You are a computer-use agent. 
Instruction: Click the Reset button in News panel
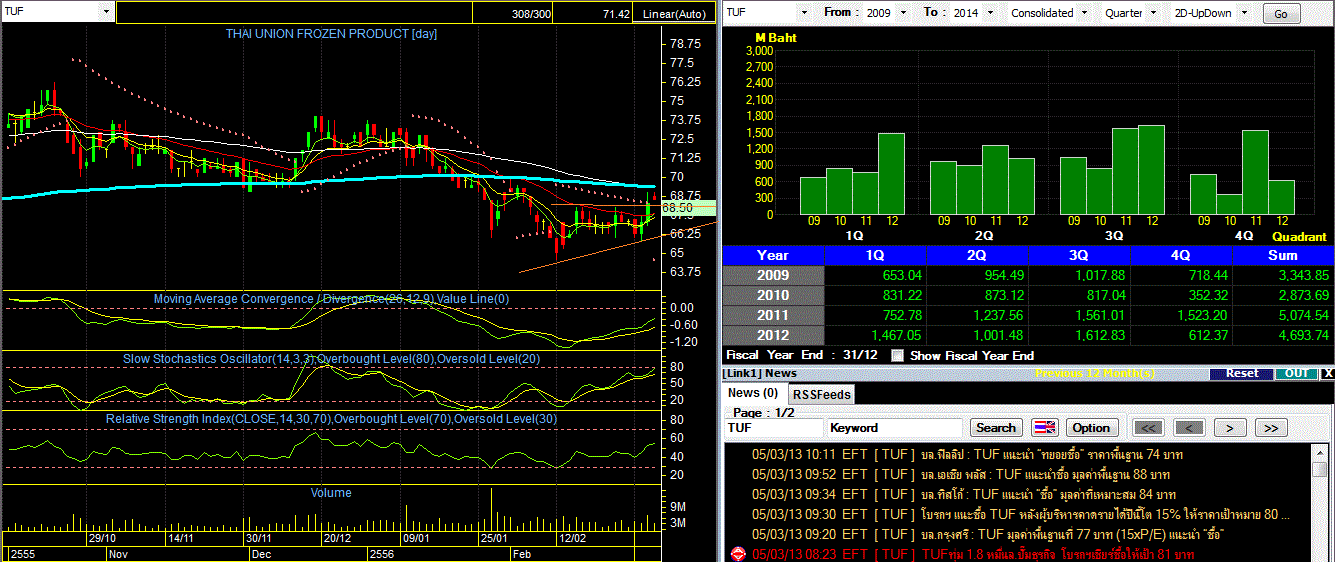1242,373
